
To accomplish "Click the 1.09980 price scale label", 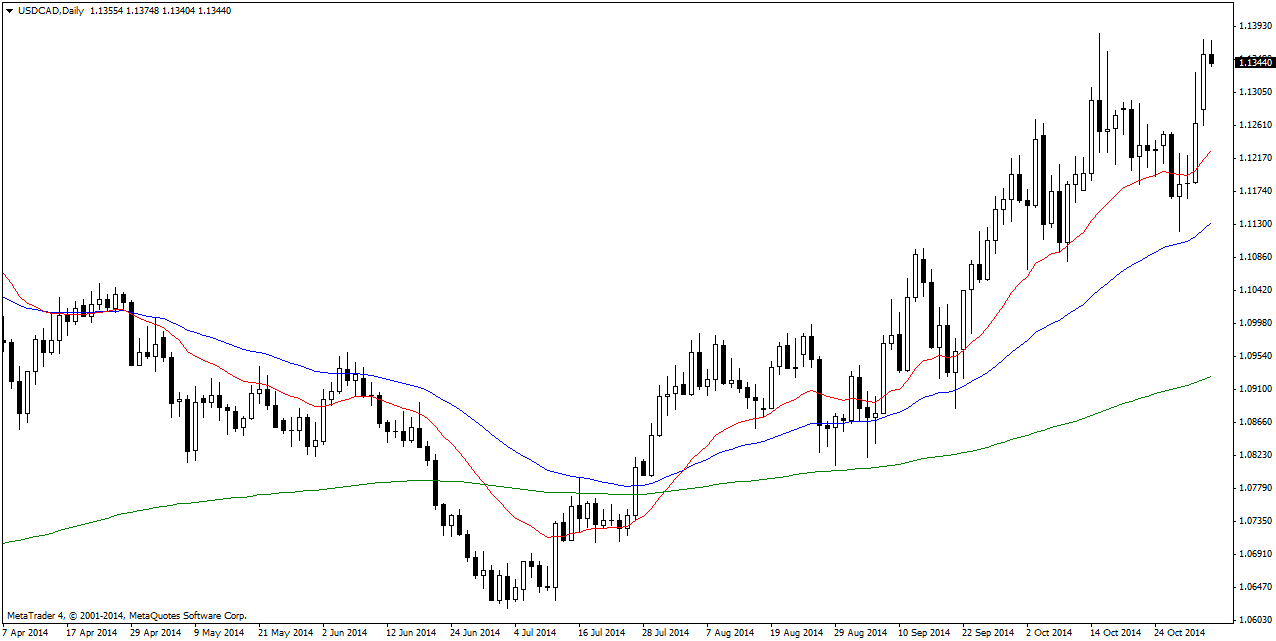I will 1254,323.
